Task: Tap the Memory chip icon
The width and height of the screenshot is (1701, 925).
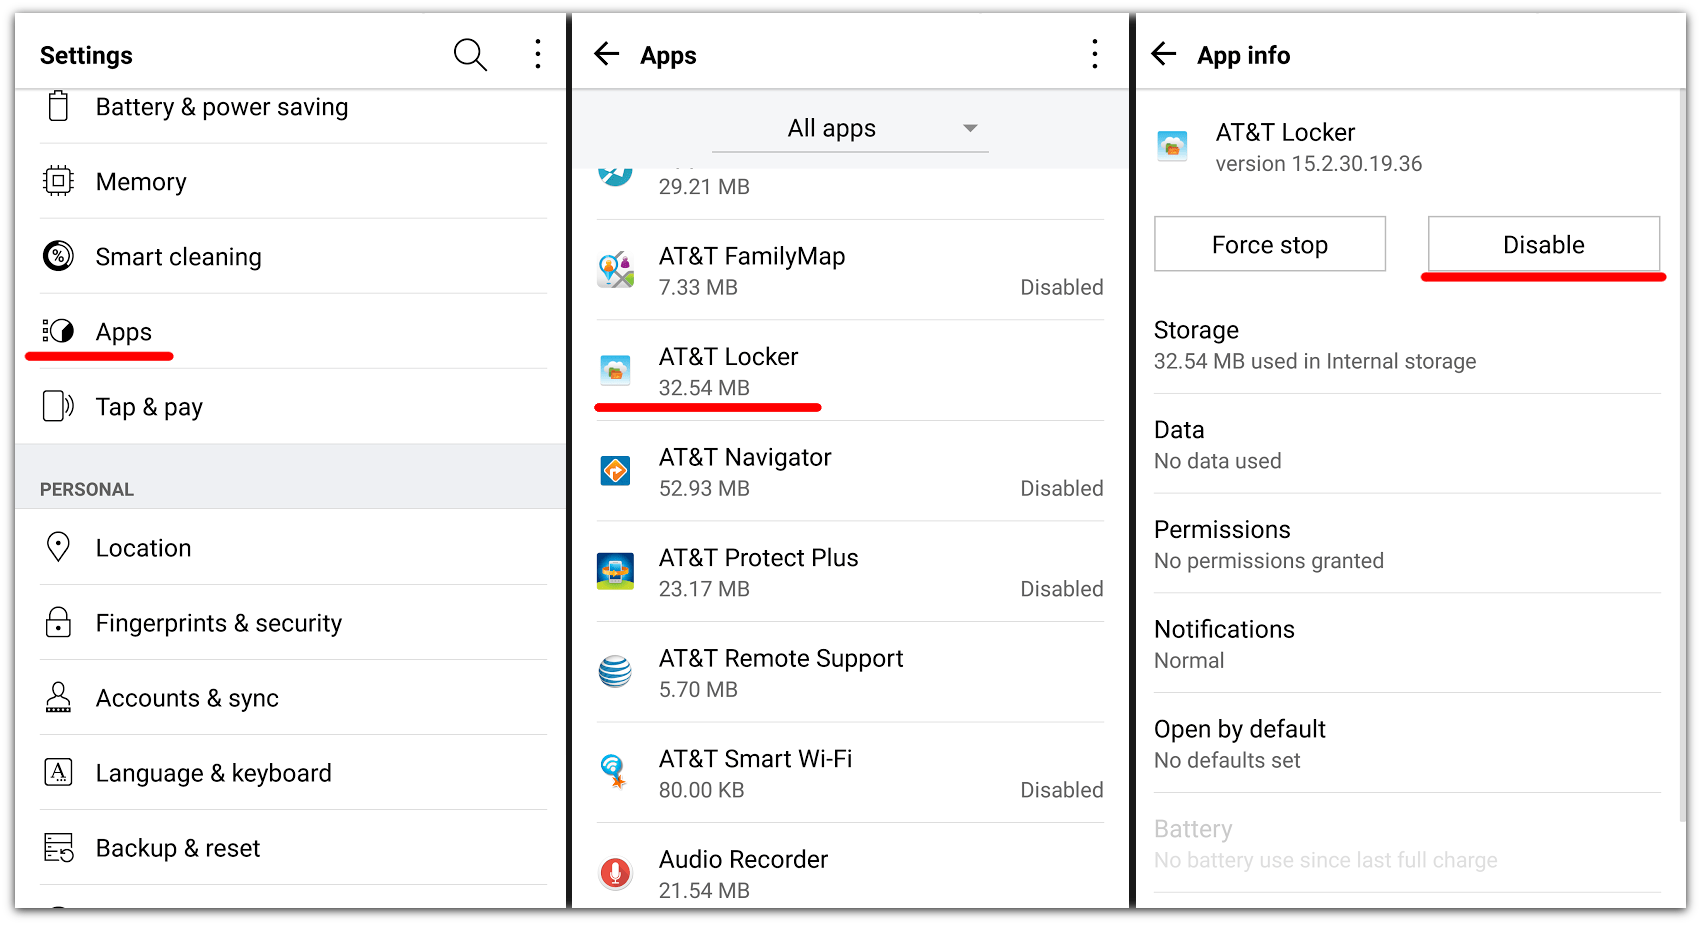Action: (59, 181)
